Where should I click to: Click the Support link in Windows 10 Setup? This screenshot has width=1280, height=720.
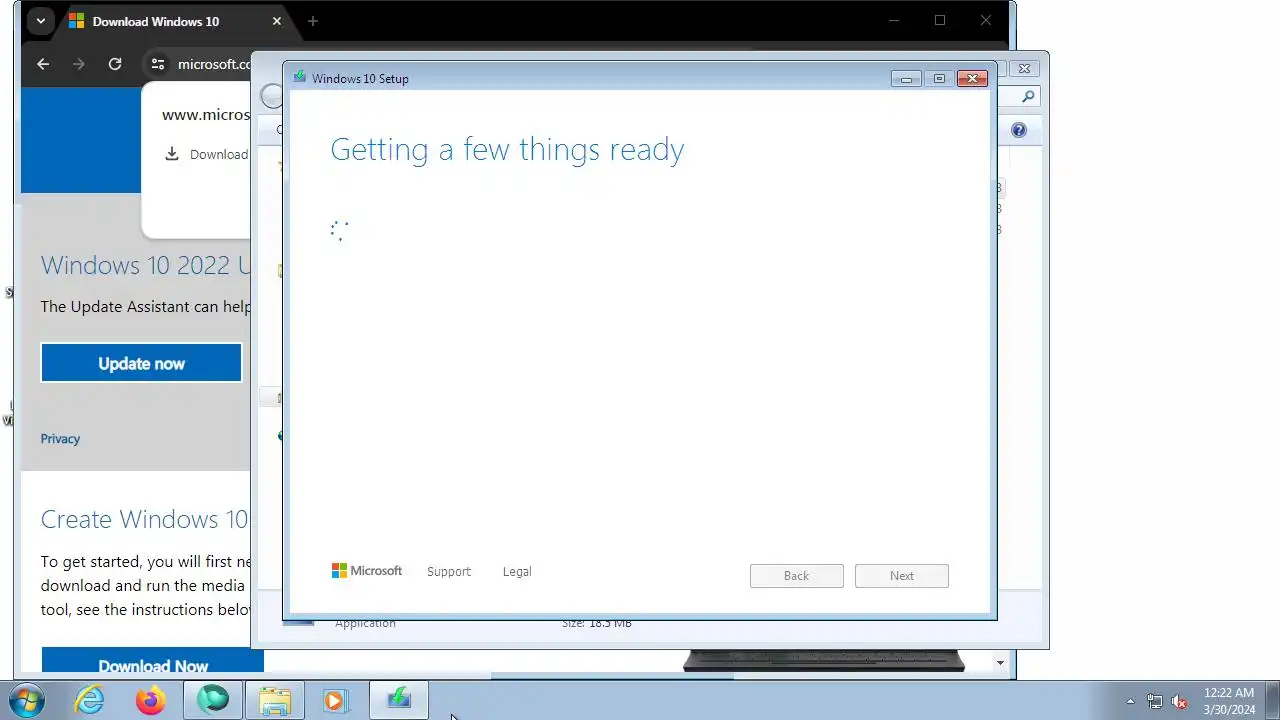point(448,572)
